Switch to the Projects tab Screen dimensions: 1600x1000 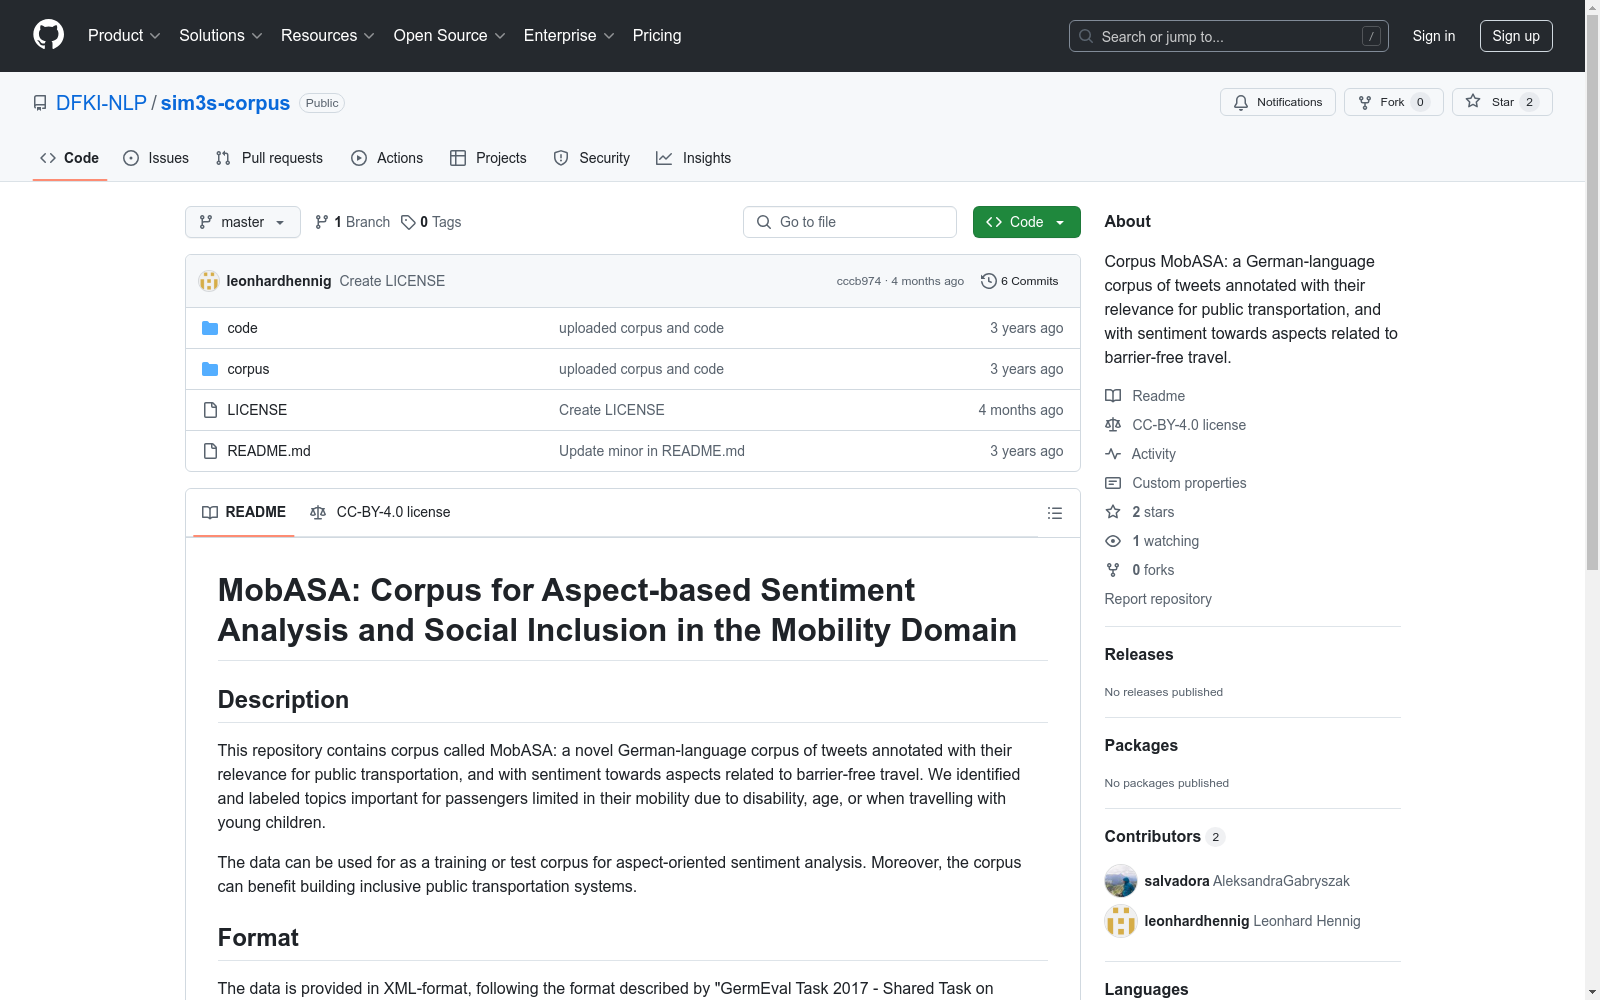click(488, 158)
